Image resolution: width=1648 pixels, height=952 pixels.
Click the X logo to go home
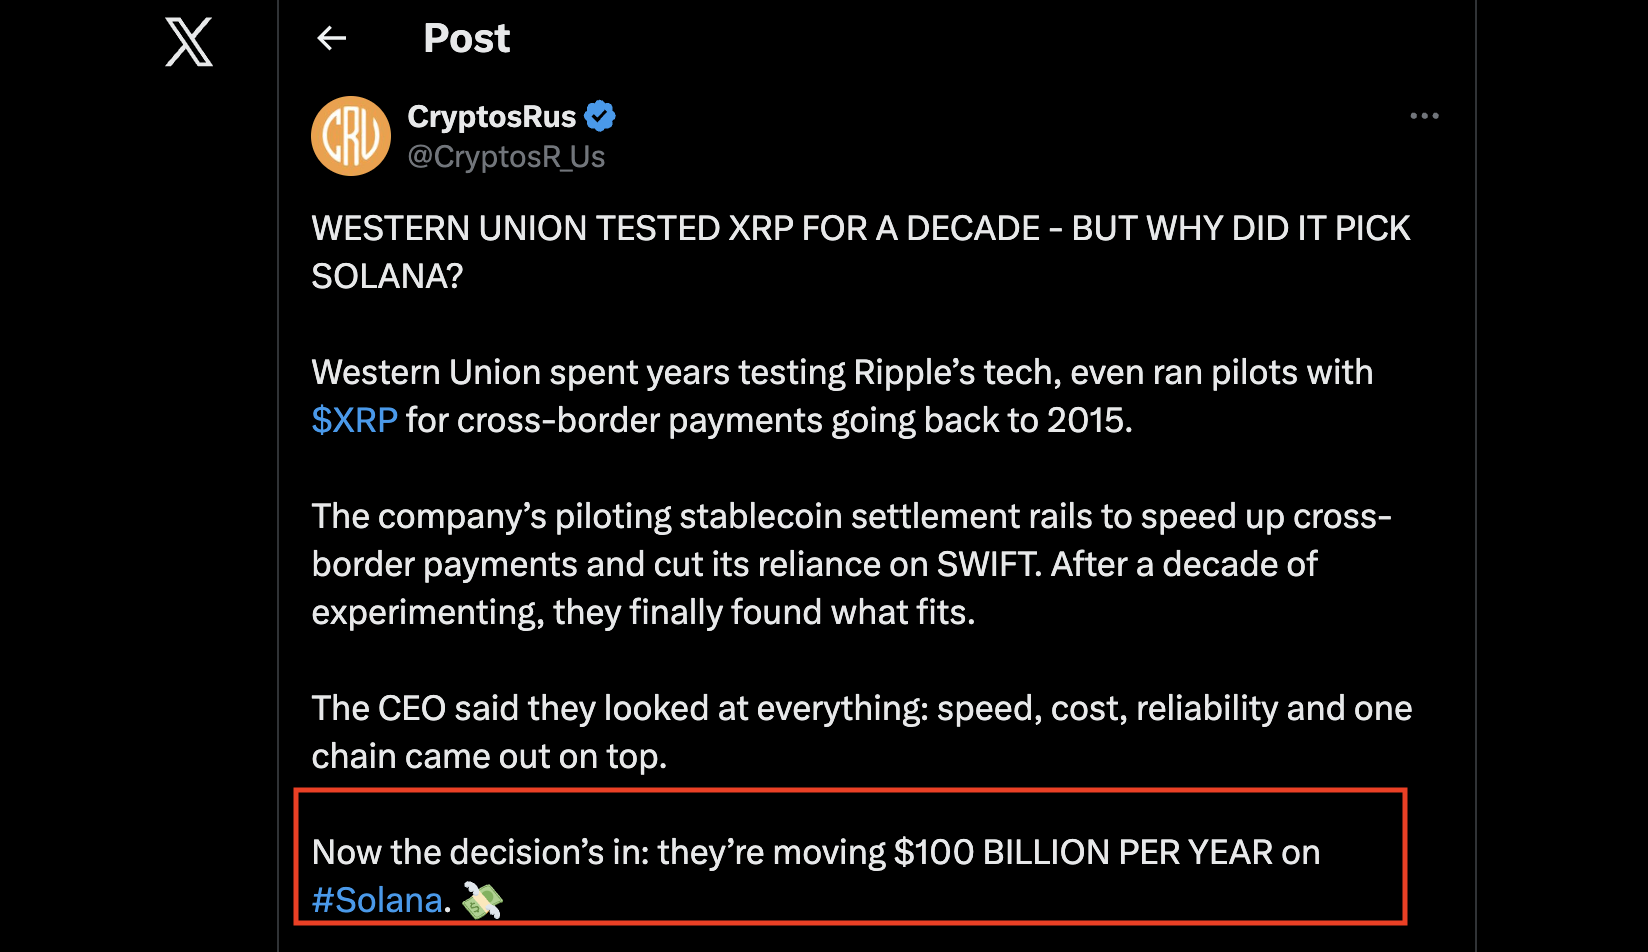coord(189,43)
